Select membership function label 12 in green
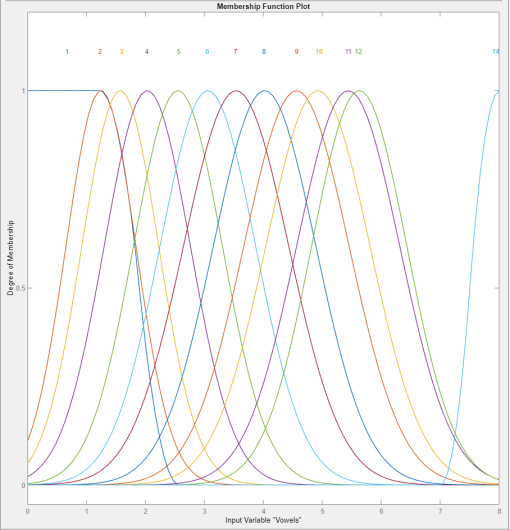510x530 pixels. pyautogui.click(x=359, y=52)
